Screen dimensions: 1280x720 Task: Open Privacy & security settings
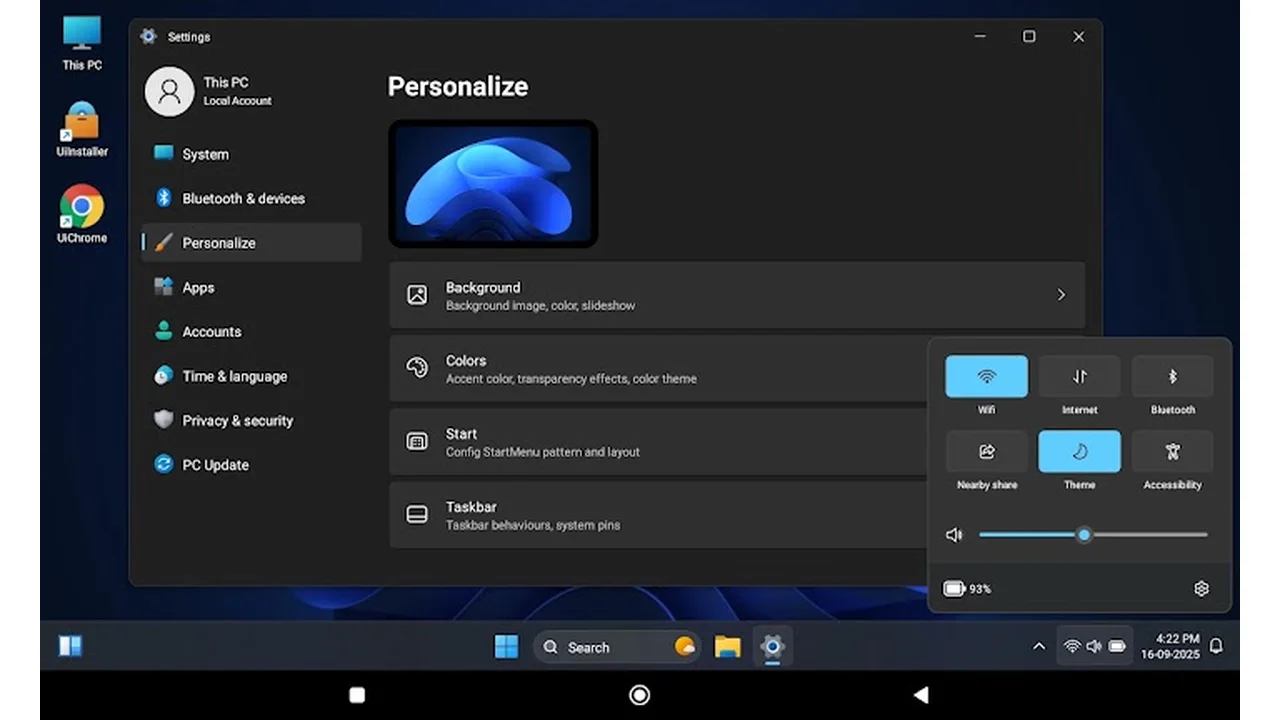tap(251, 420)
